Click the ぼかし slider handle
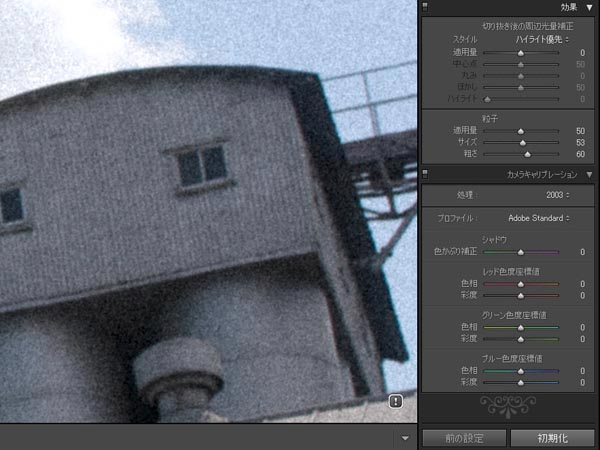The width and height of the screenshot is (600, 450). click(x=521, y=88)
